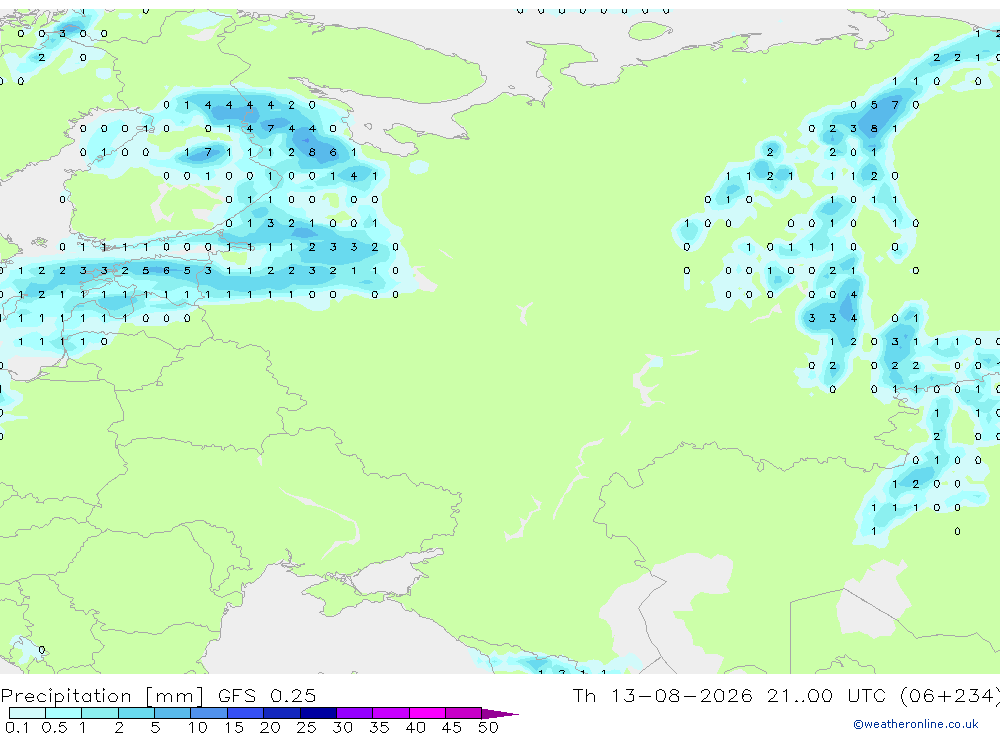Viewport: 1000px width, 733px height.
Task: Select the 40–45 mm magenta legend swatch
Action: [427, 713]
